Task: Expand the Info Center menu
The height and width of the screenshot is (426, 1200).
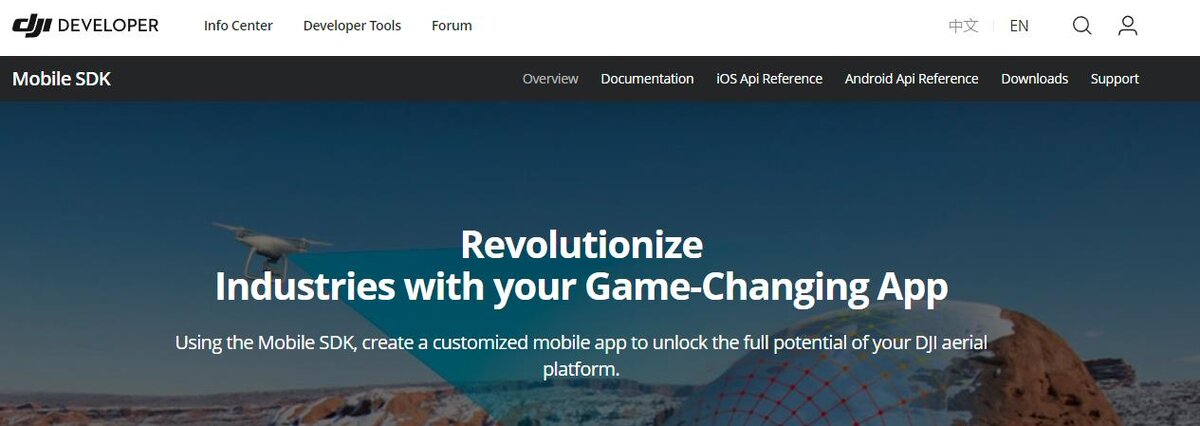Action: click(238, 26)
